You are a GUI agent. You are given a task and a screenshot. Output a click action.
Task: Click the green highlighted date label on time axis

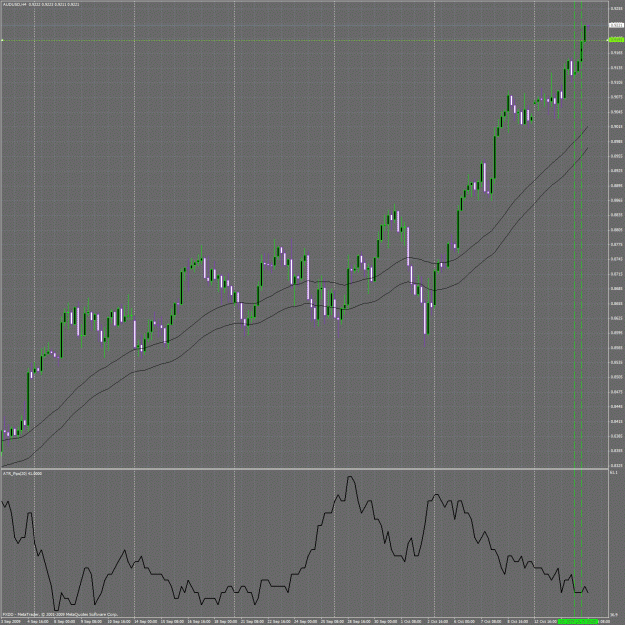(x=578, y=621)
